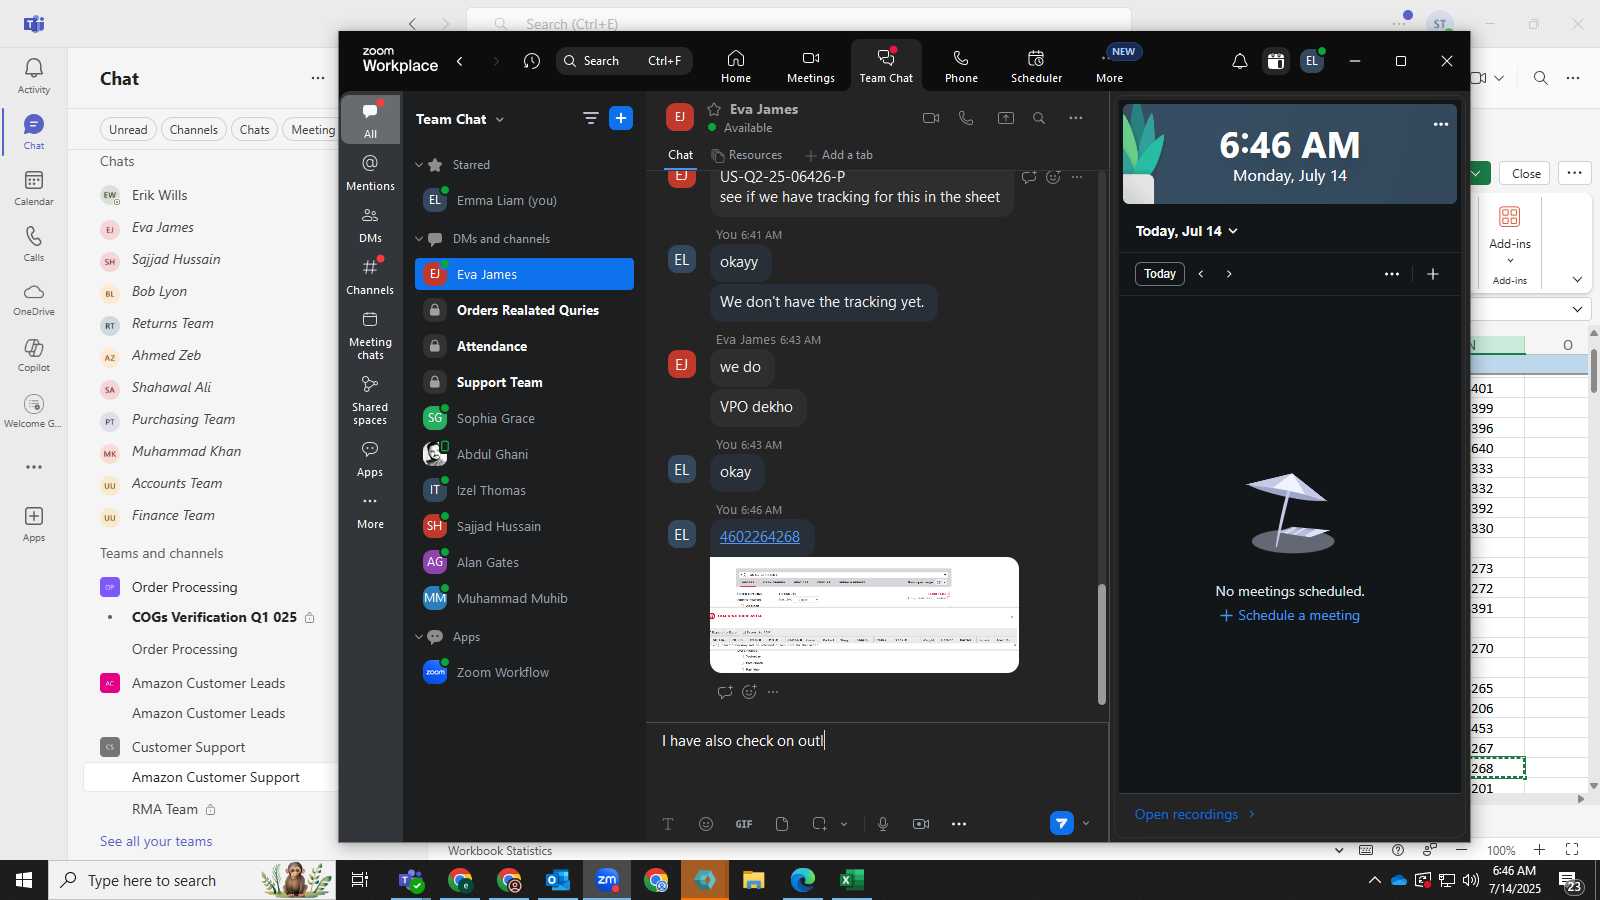Go to next day in Zoom calendar
This screenshot has height=900, width=1600.
(1229, 274)
